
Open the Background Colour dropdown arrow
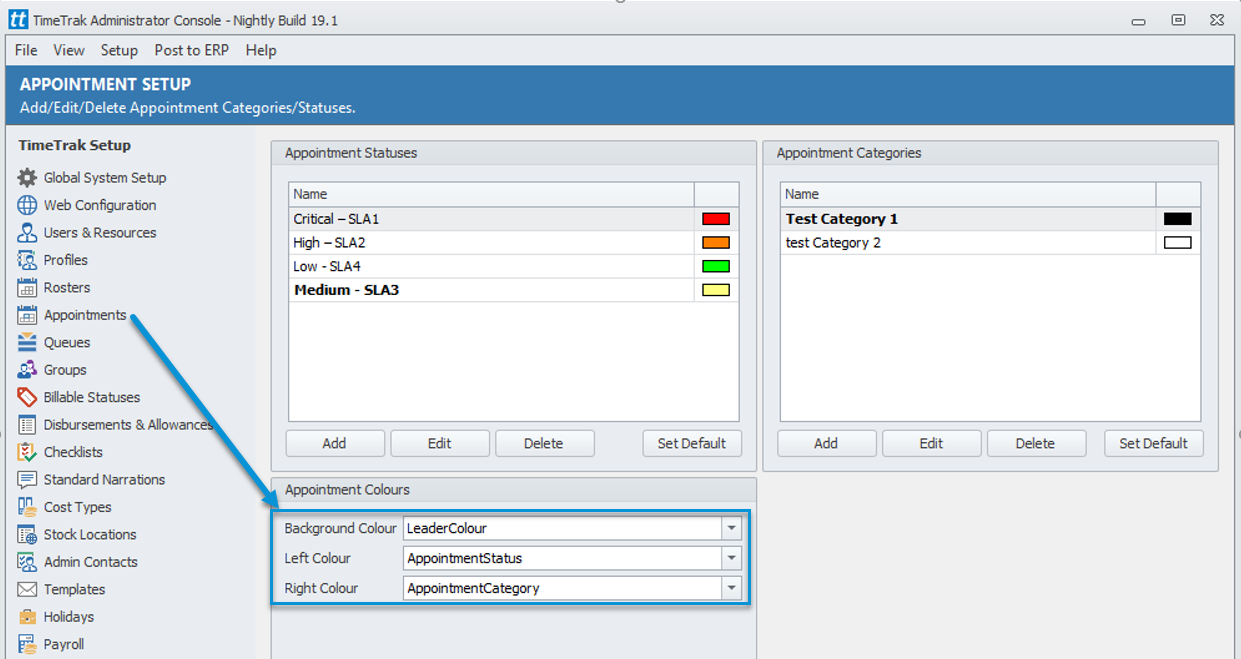tap(733, 528)
